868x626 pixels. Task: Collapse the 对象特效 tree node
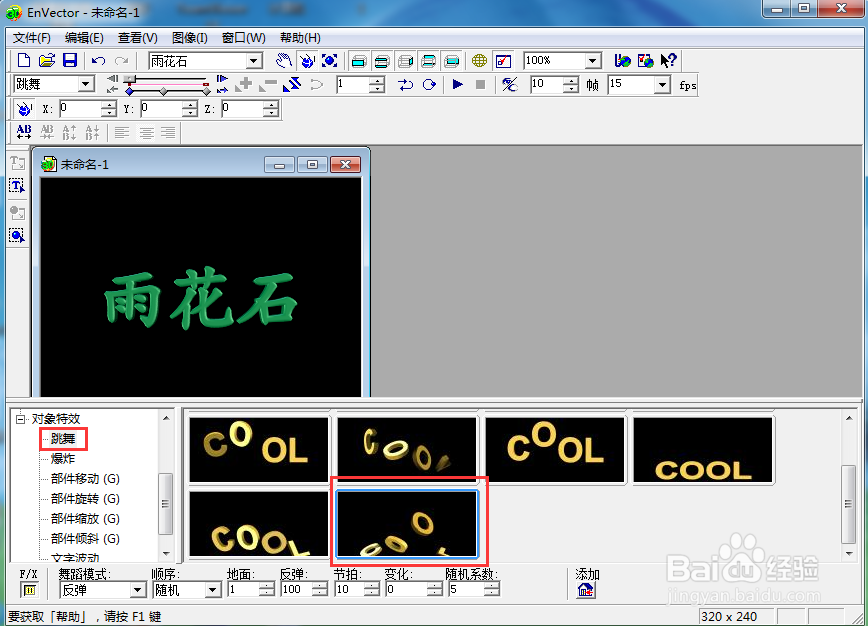[x=21, y=418]
